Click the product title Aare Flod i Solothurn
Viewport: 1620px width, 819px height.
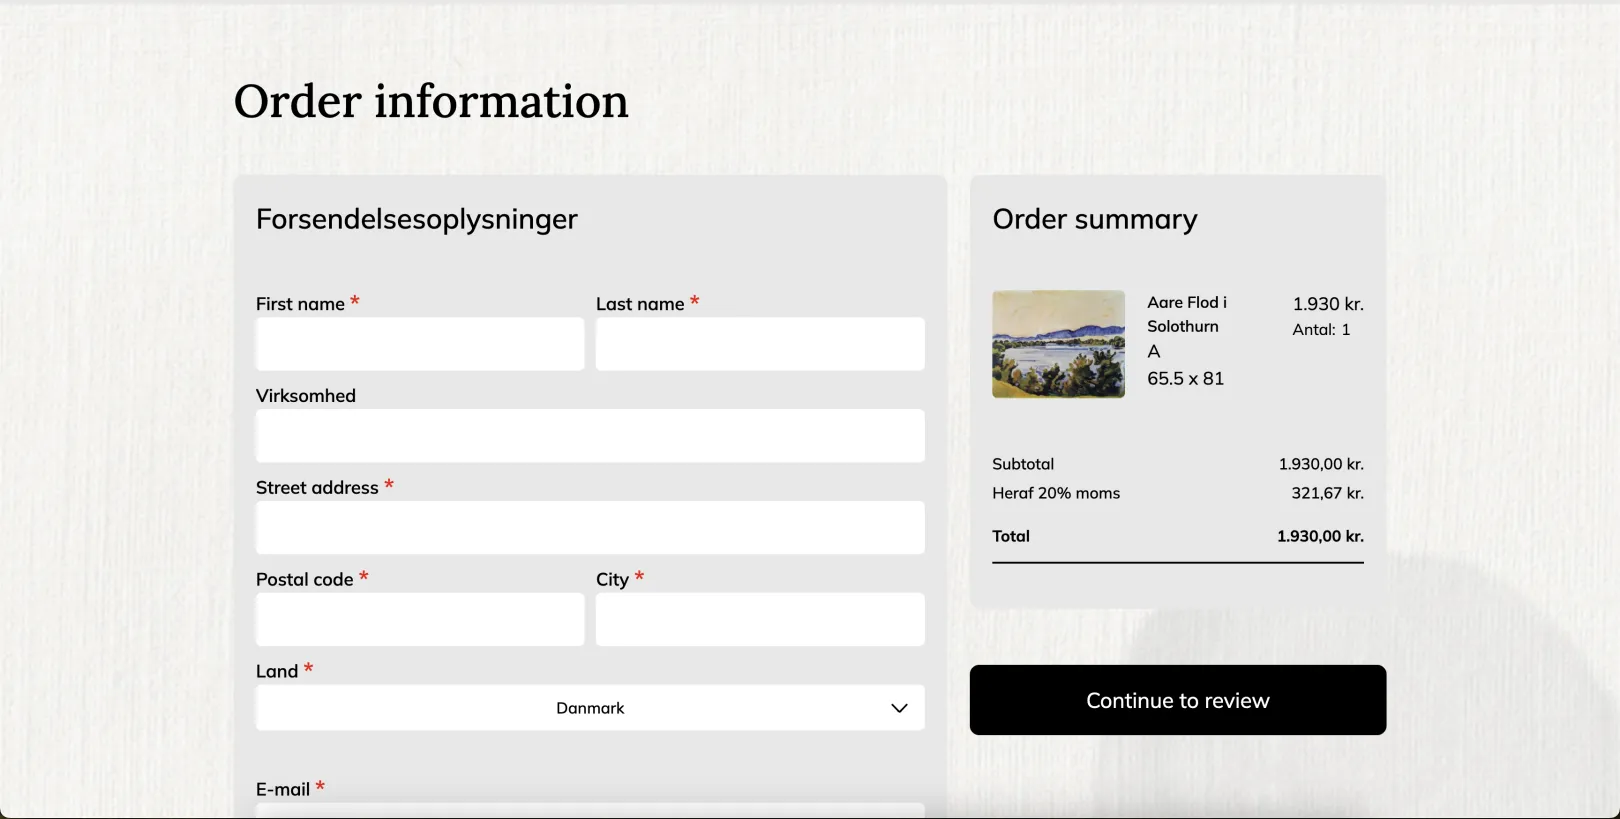[1187, 314]
